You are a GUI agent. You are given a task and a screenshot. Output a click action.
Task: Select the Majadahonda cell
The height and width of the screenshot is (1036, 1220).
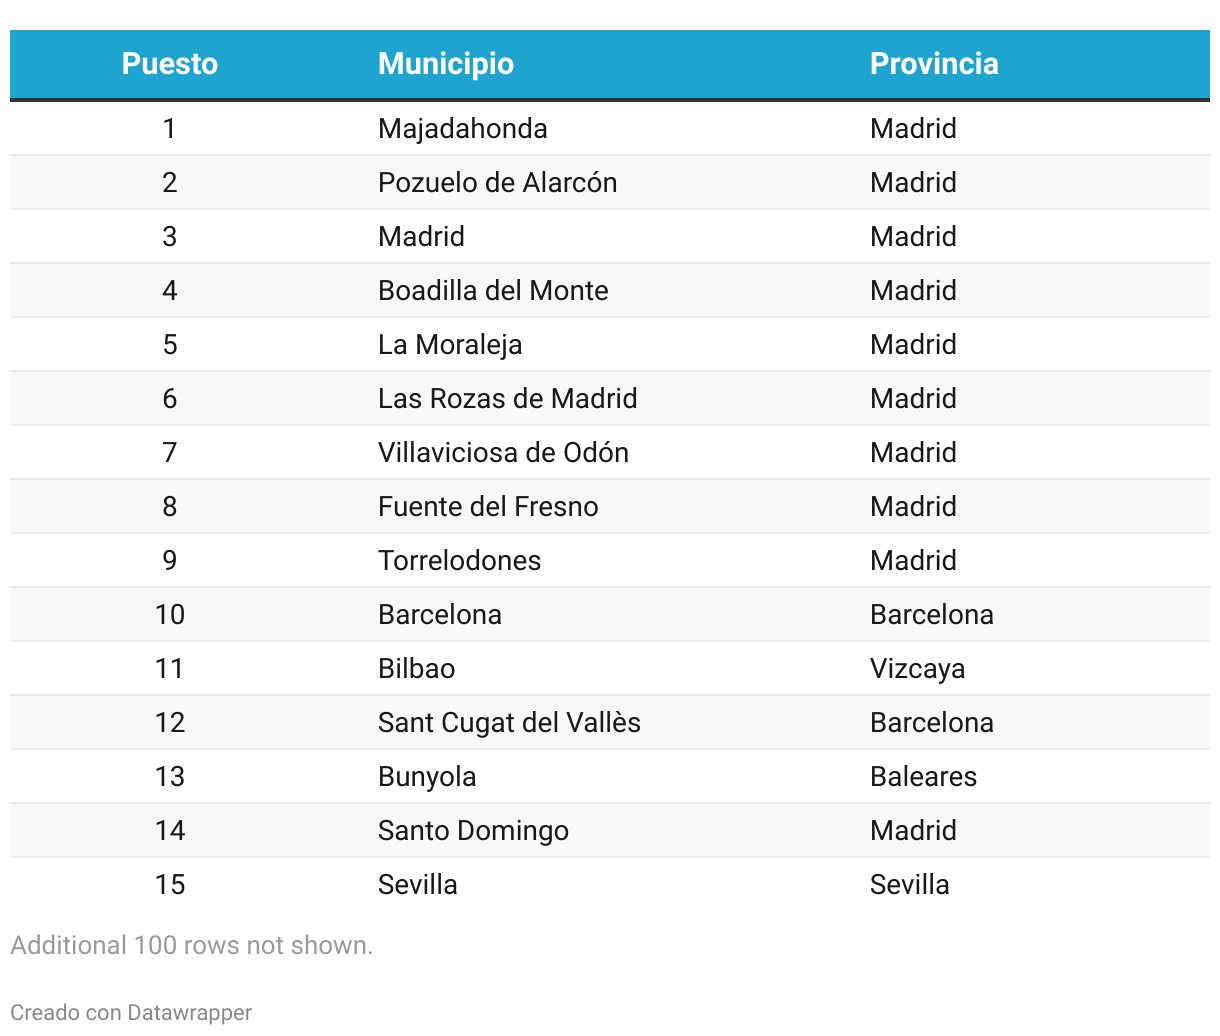point(463,128)
